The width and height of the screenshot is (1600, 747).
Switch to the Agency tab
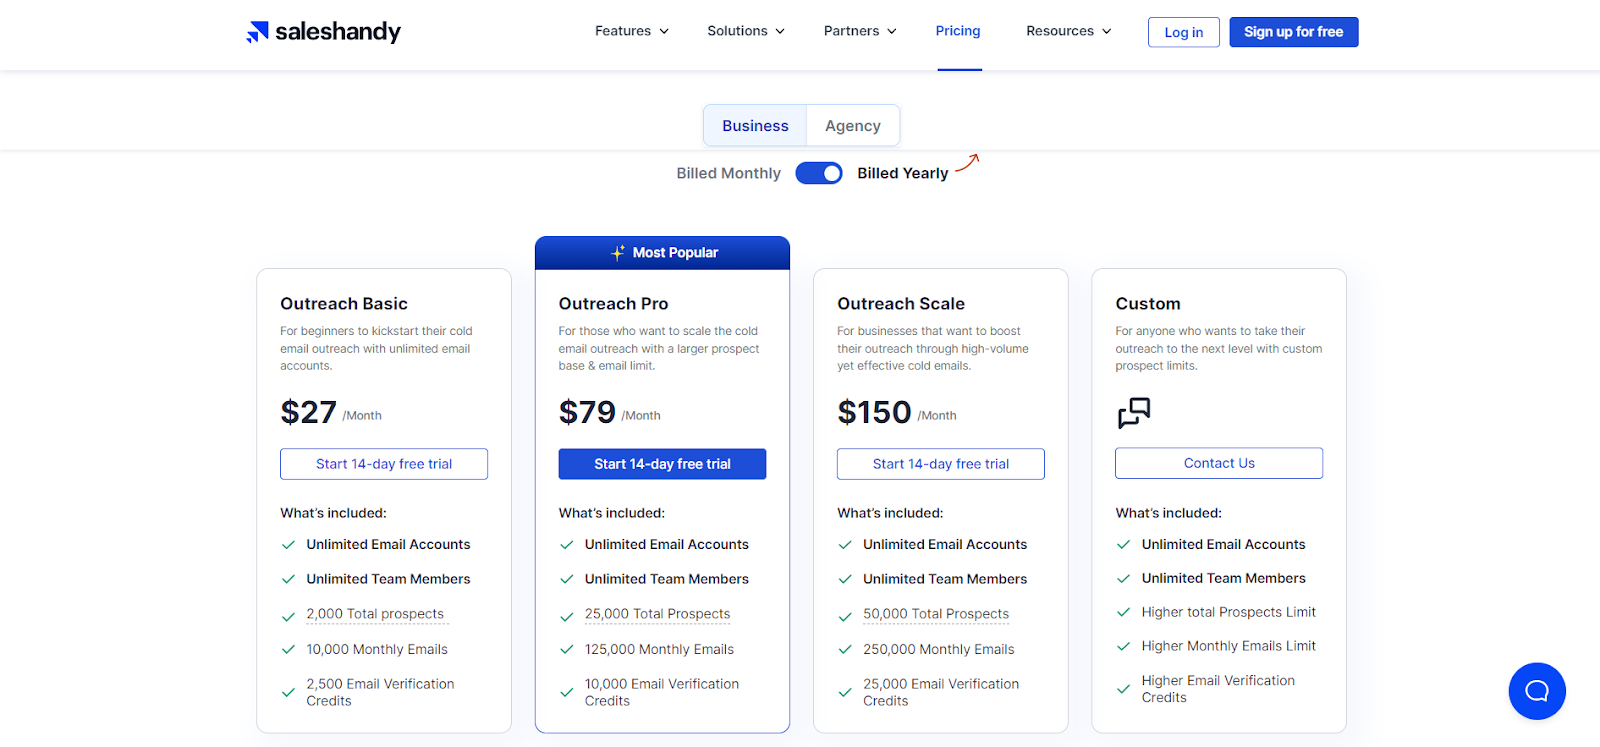coord(853,126)
